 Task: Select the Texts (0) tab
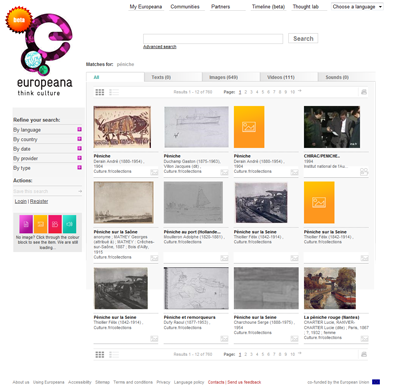173,77
